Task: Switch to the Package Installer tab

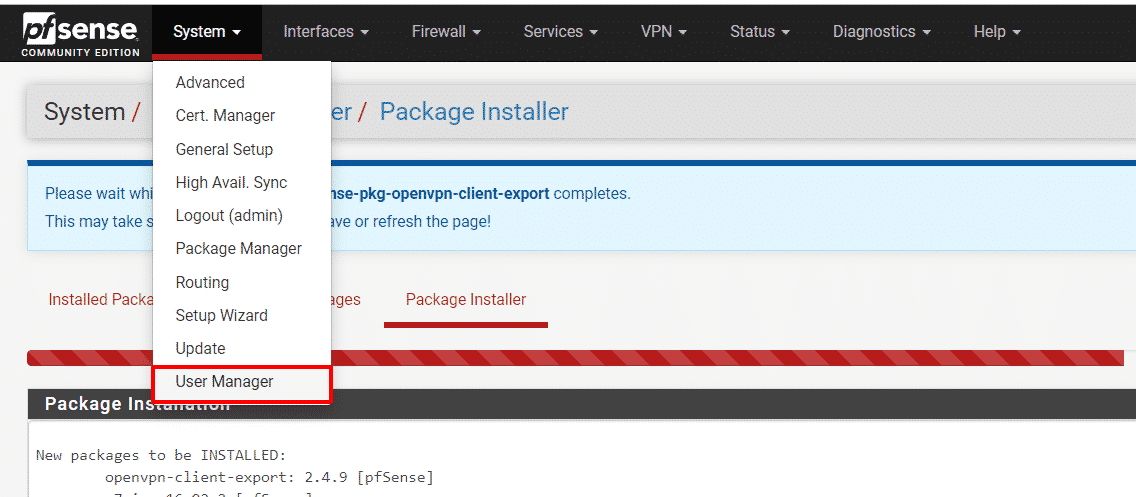Action: tap(466, 300)
